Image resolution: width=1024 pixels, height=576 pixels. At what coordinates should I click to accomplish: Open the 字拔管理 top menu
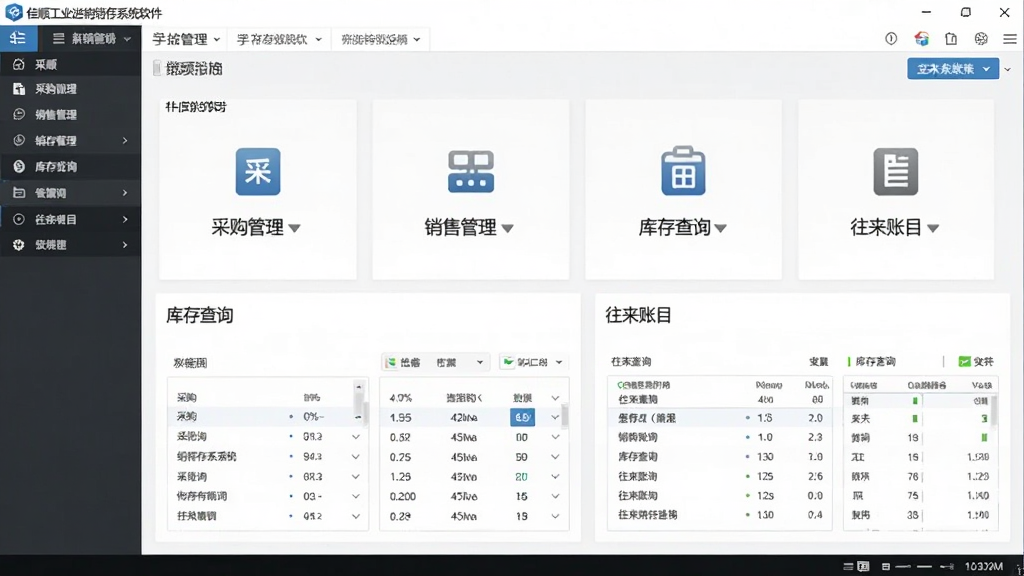click(x=185, y=39)
